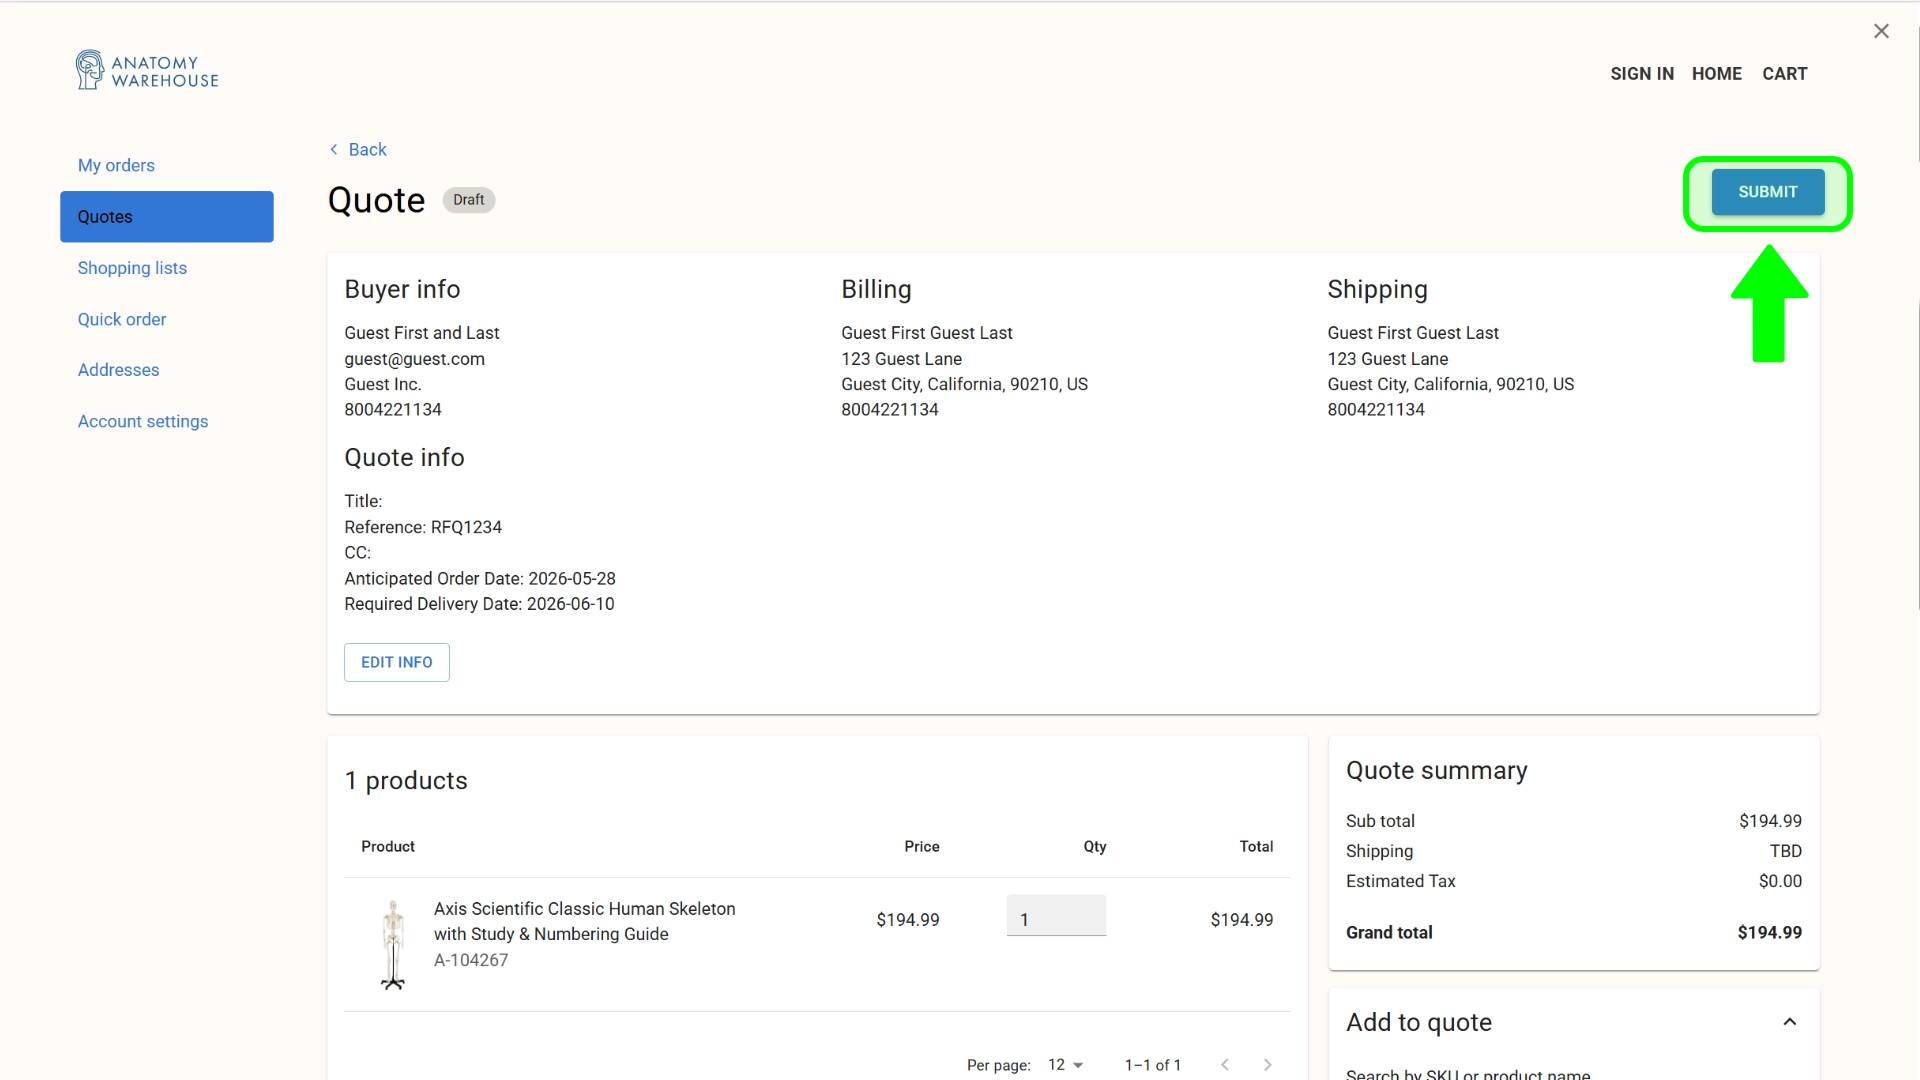Click the Total column header

pos(1256,847)
